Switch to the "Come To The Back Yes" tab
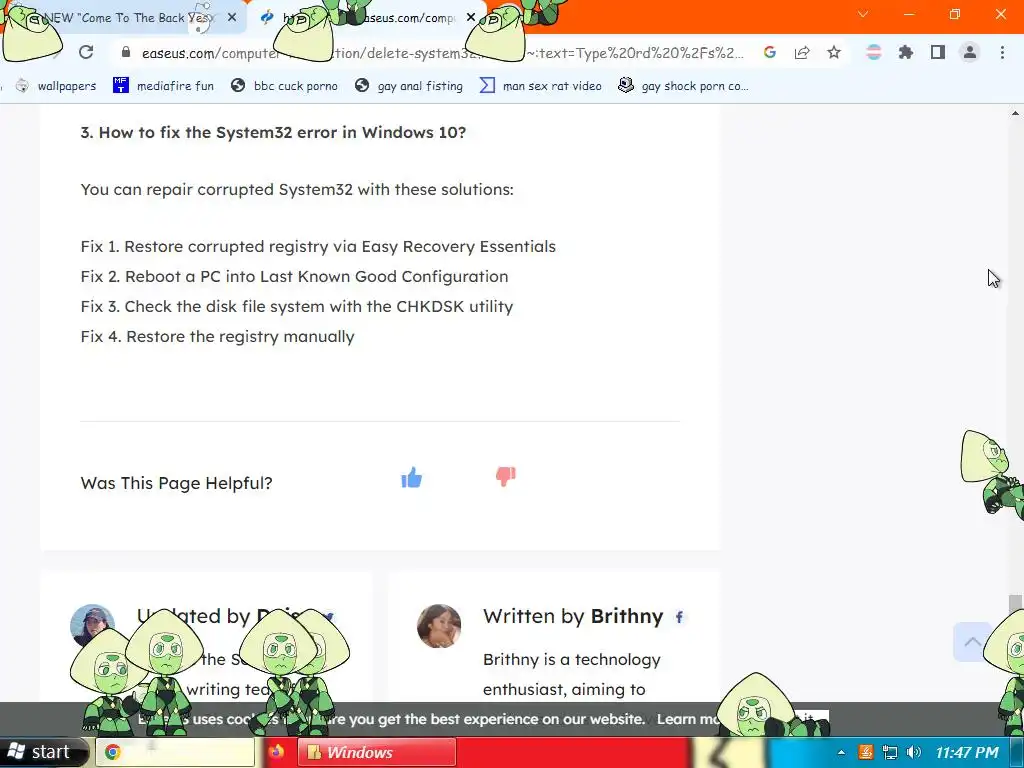 [x=124, y=18]
